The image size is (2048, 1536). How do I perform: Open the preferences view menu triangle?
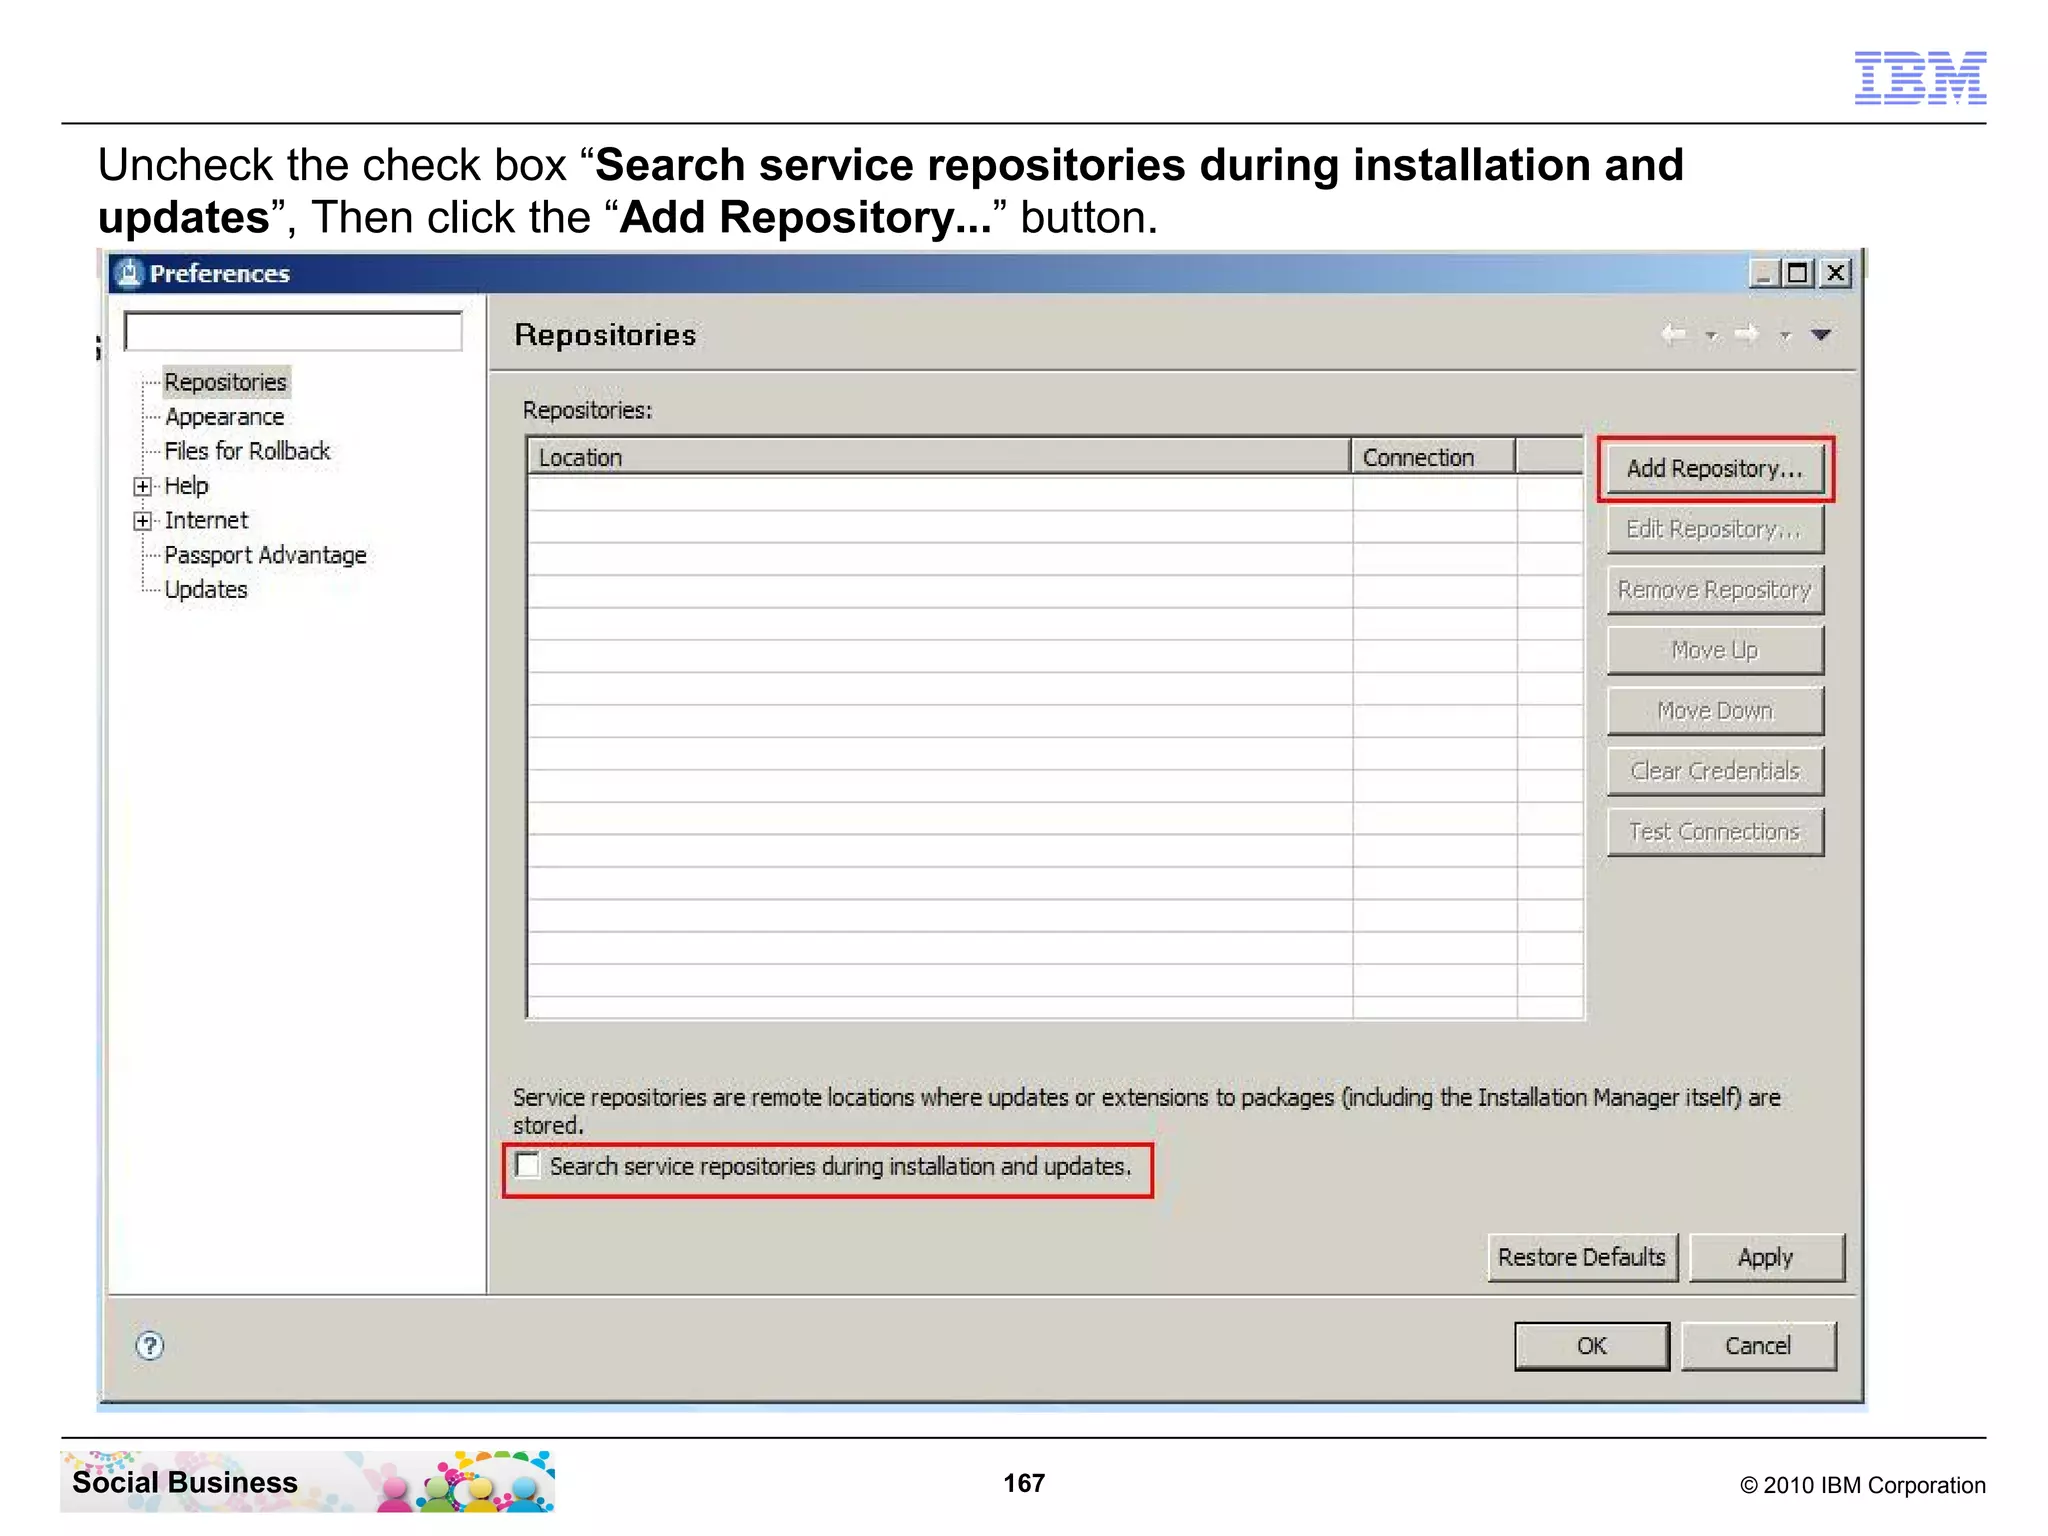click(1821, 335)
